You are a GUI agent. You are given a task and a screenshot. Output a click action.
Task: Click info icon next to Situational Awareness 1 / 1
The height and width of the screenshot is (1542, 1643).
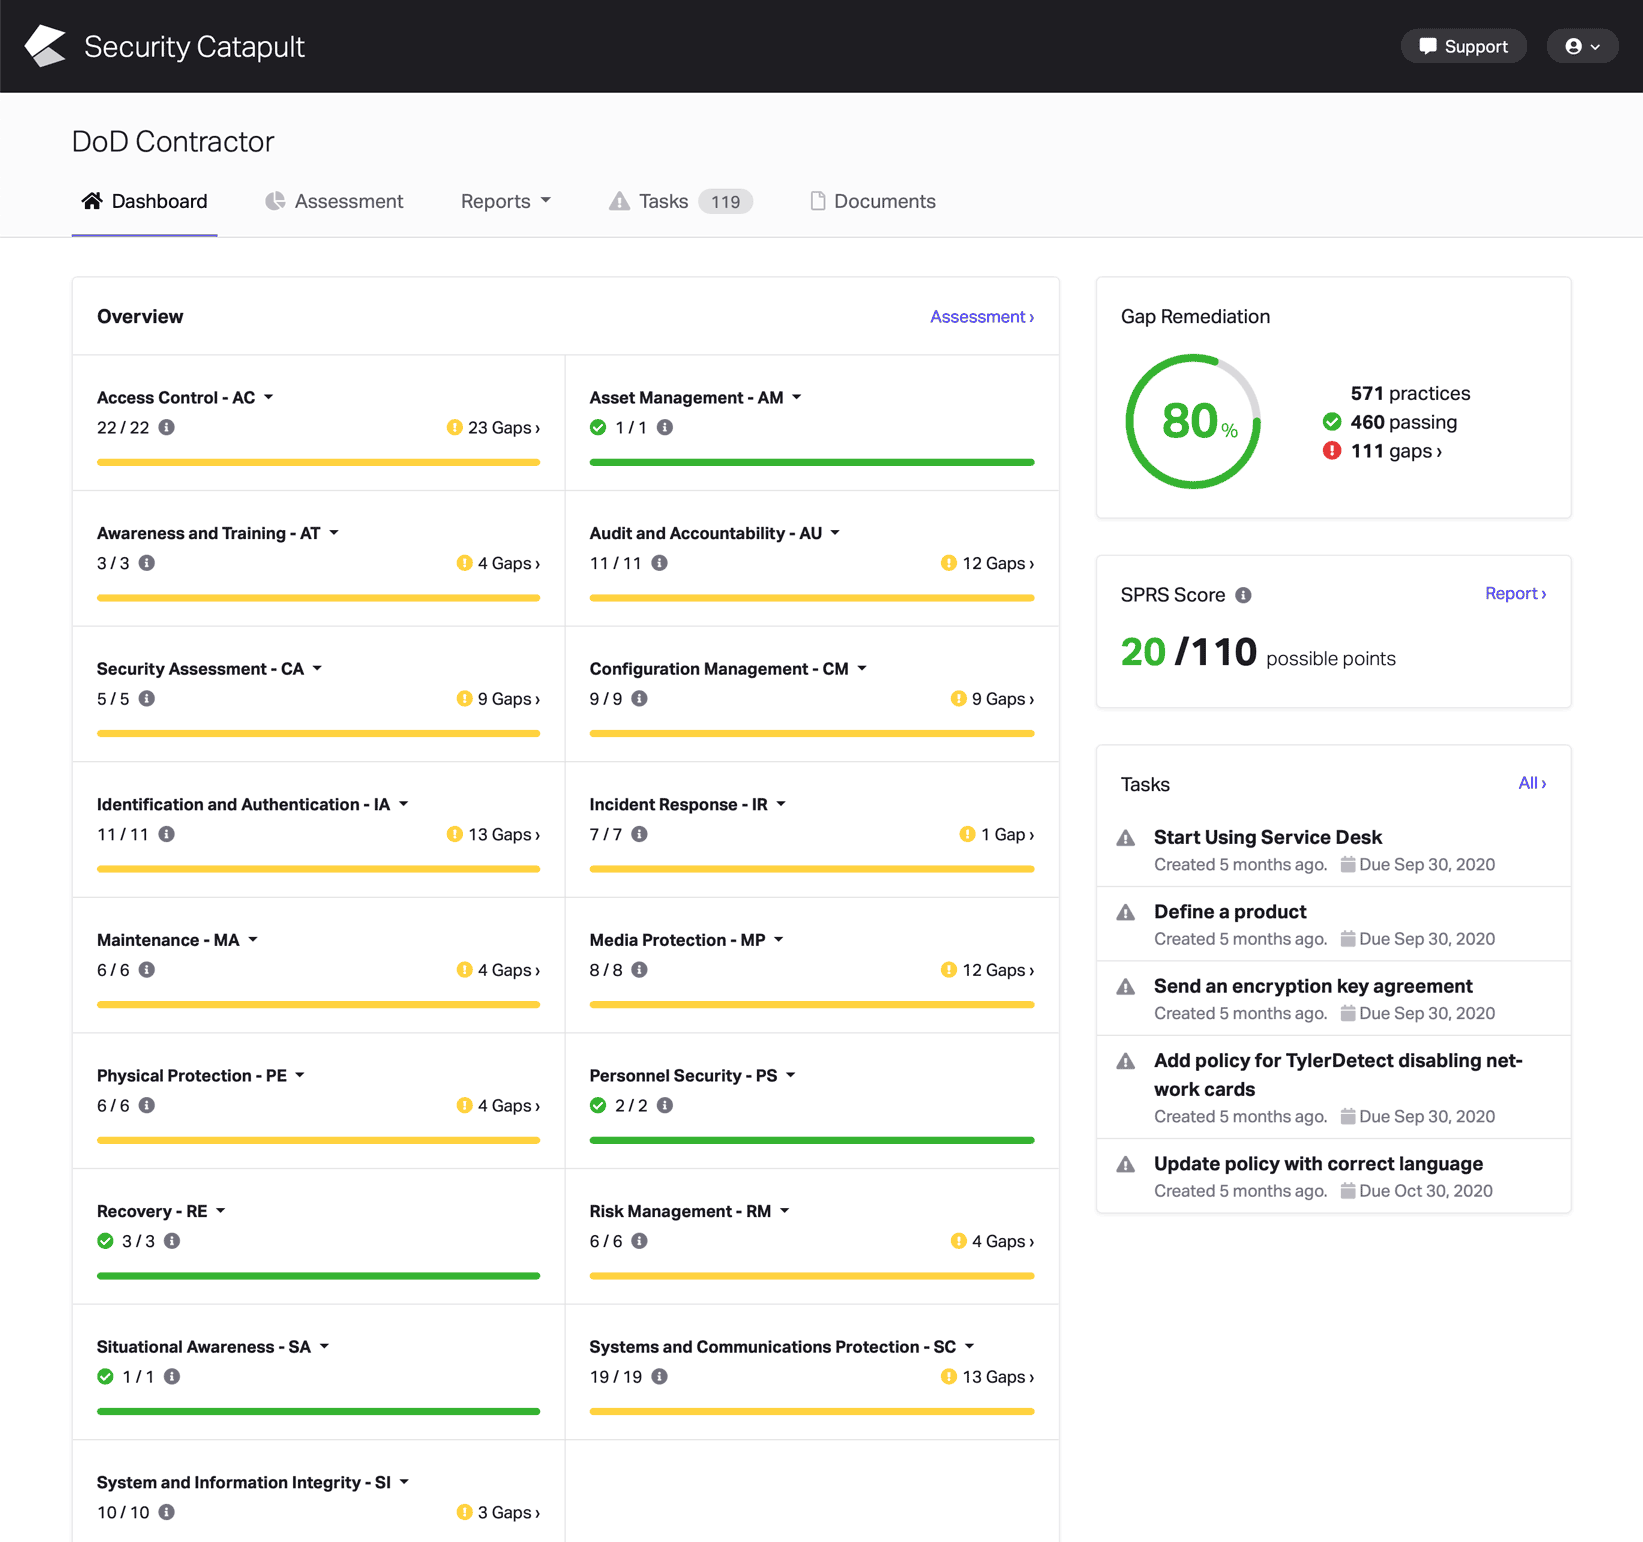coord(172,1376)
